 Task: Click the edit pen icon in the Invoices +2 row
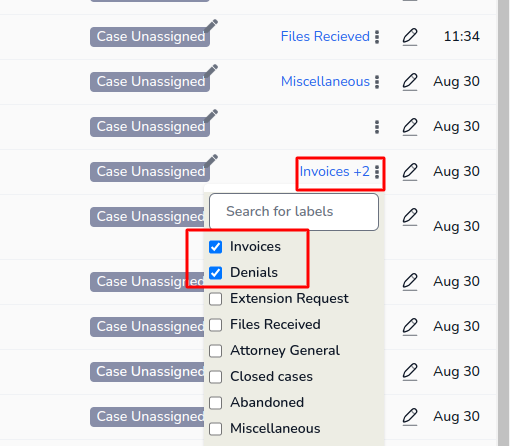[410, 172]
